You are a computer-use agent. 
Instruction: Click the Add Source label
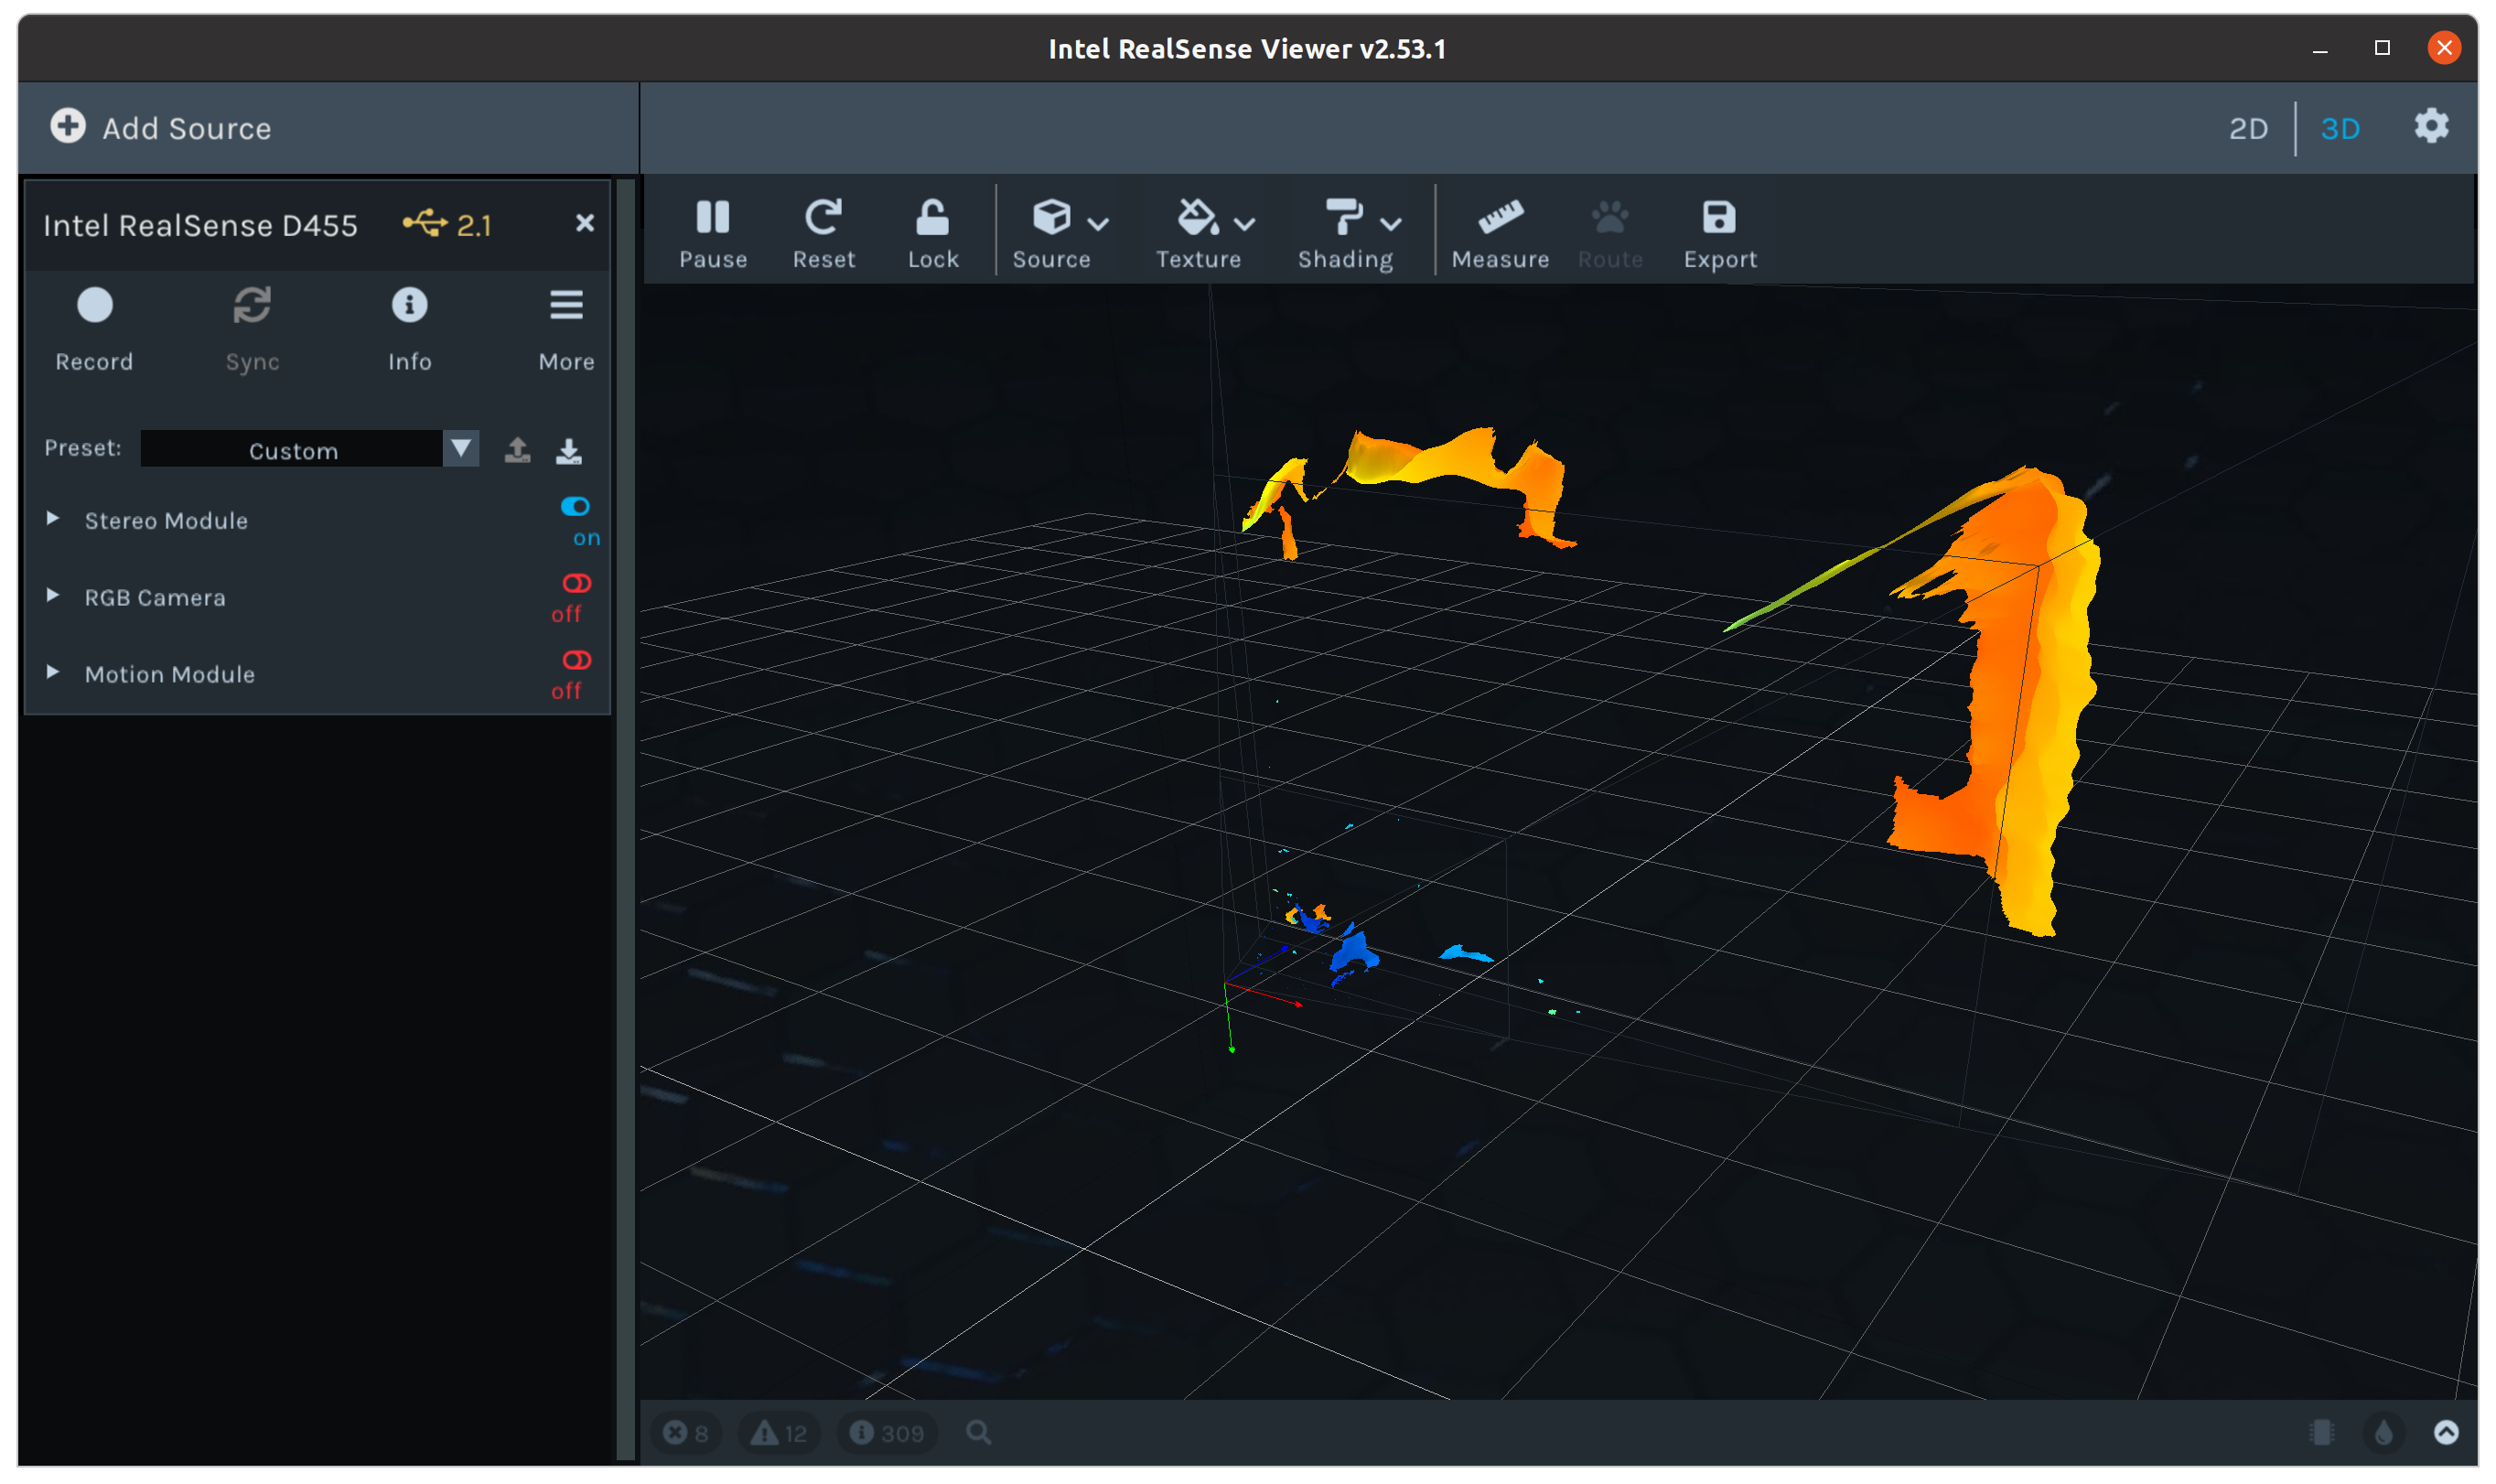(186, 128)
